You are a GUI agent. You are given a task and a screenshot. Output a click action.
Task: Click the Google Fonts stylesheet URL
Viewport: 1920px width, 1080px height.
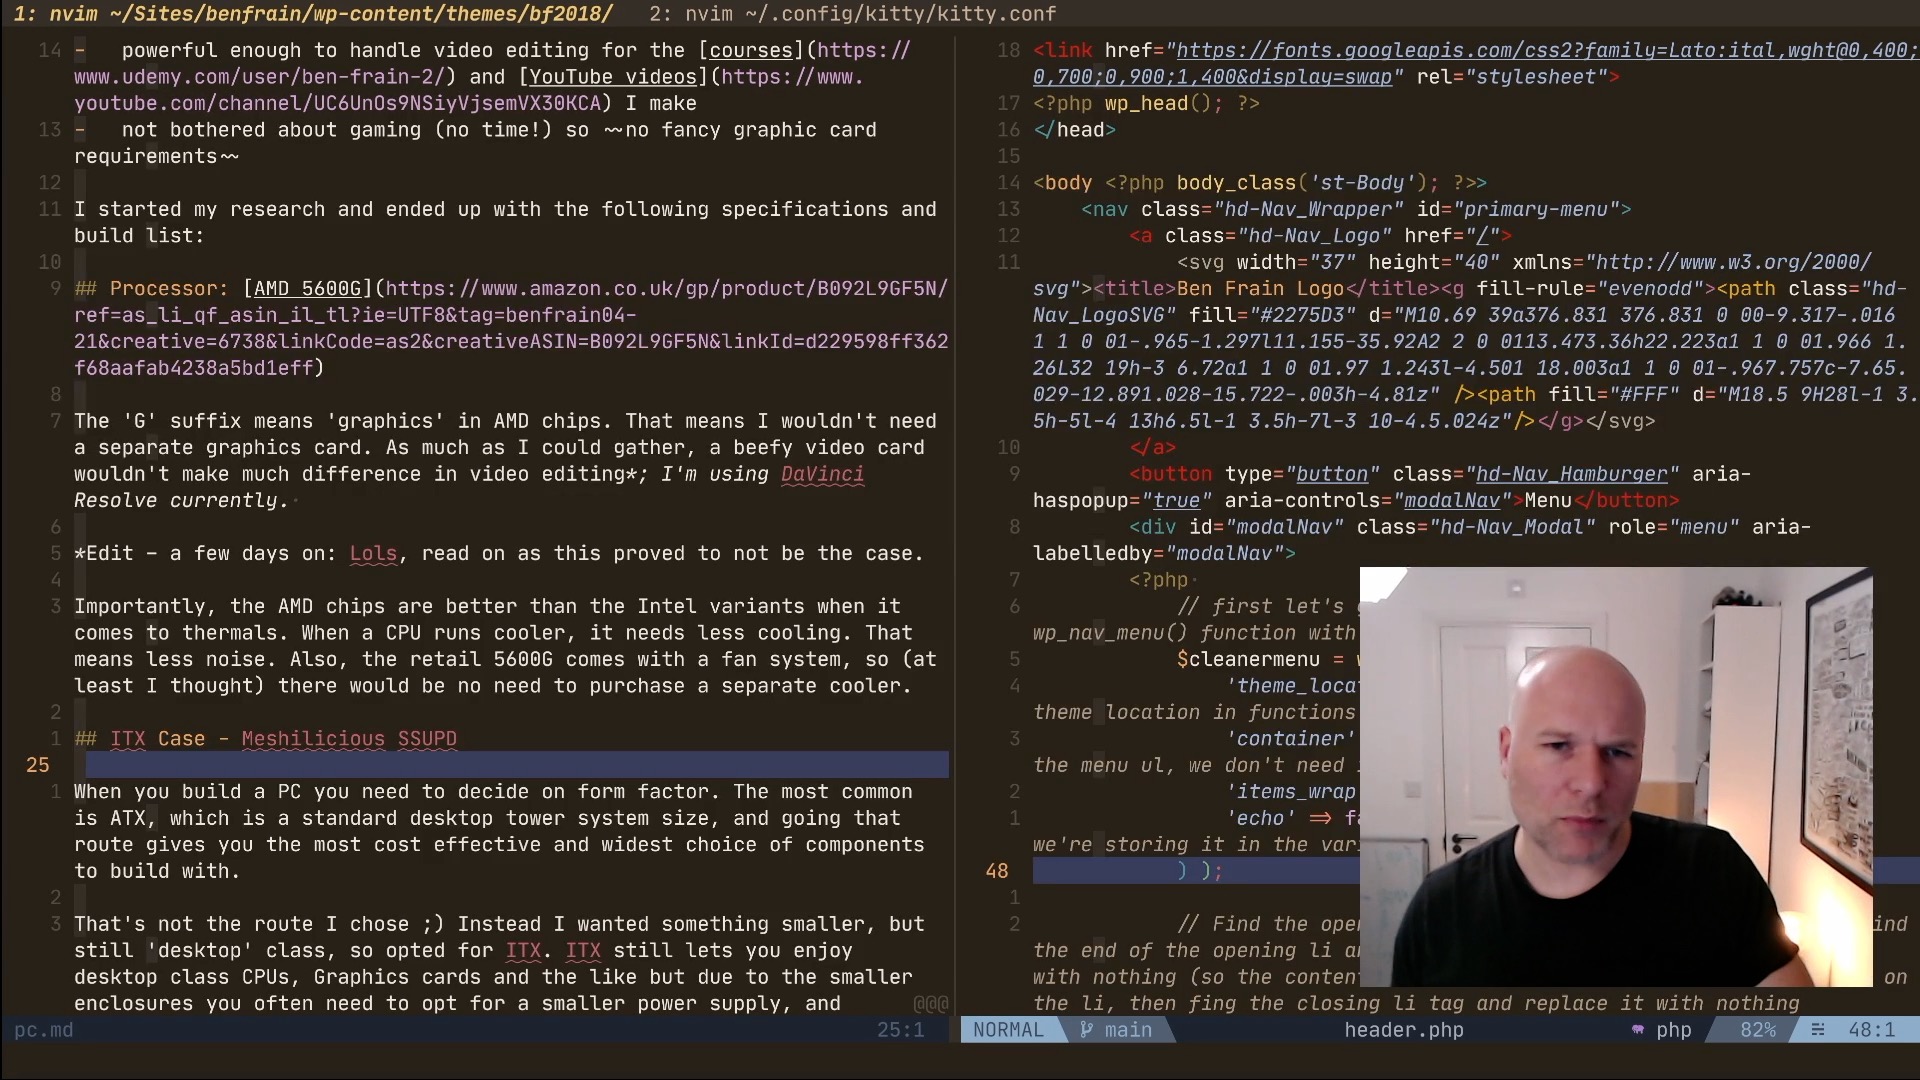[x=1477, y=64]
